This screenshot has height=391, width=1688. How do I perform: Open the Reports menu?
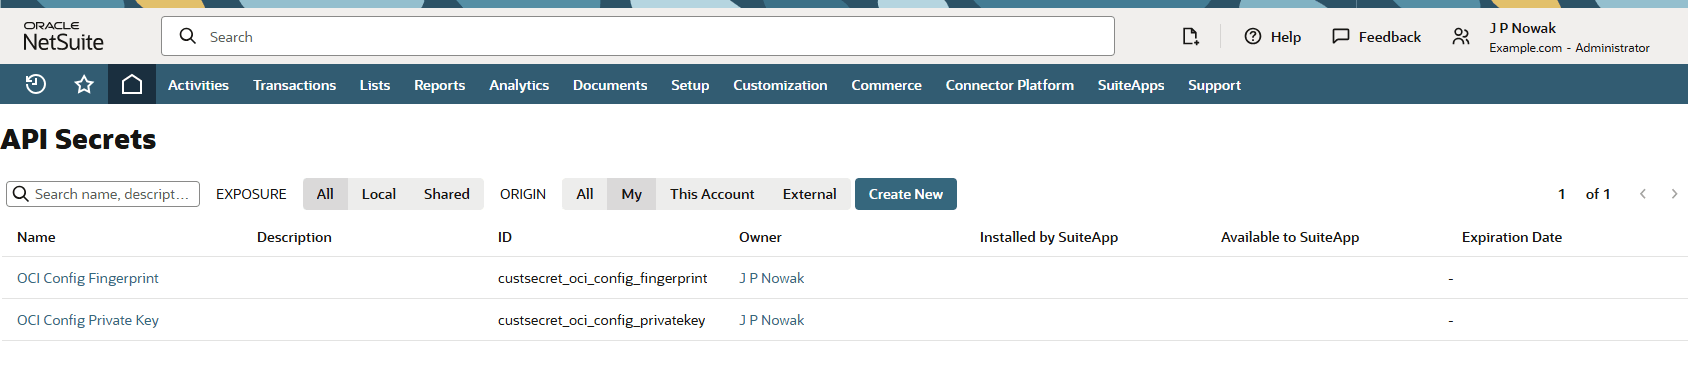click(x=440, y=85)
